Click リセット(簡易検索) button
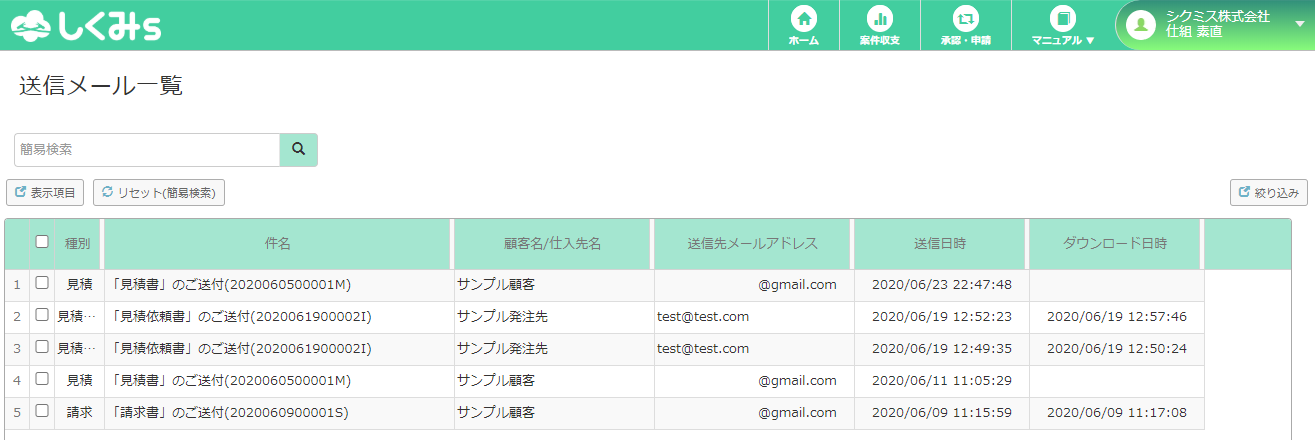Image resolution: width=1315 pixels, height=440 pixels. tap(159, 192)
